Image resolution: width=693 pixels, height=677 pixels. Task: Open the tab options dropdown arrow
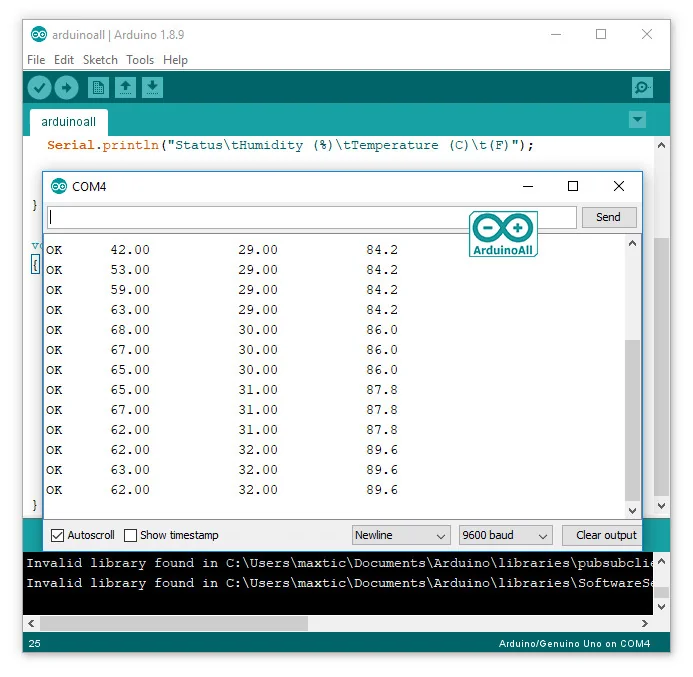637,119
